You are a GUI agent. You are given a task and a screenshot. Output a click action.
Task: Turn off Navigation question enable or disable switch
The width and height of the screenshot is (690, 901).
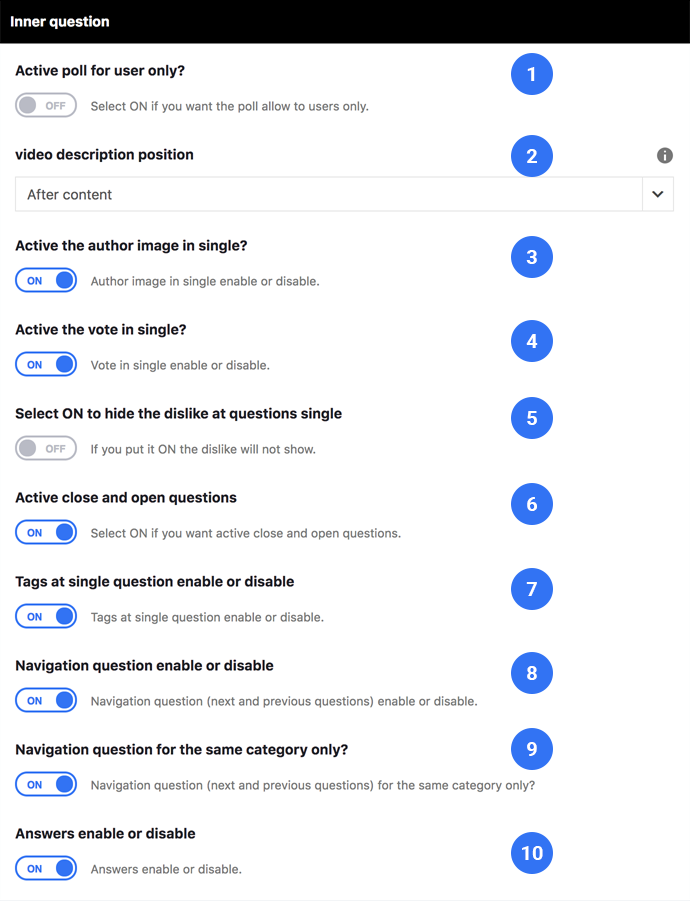pos(46,700)
